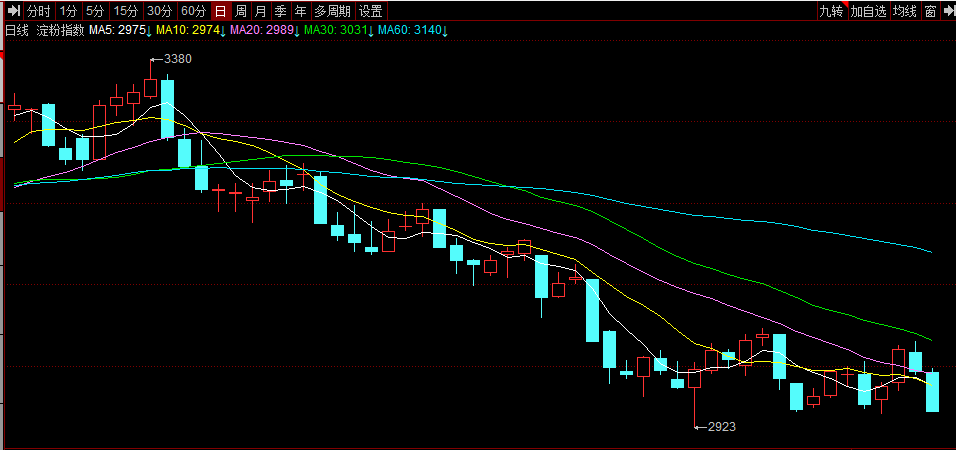Select the 30分 period tab
The width and height of the screenshot is (956, 450).
(160, 10)
